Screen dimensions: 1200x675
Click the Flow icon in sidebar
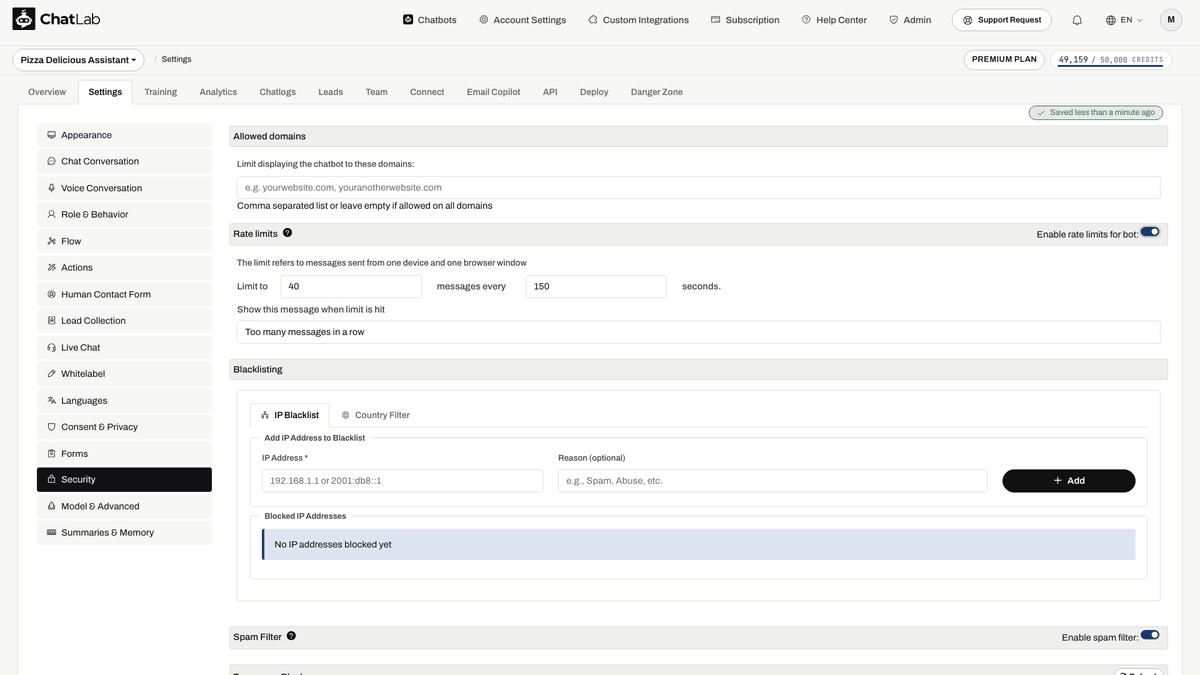51,241
